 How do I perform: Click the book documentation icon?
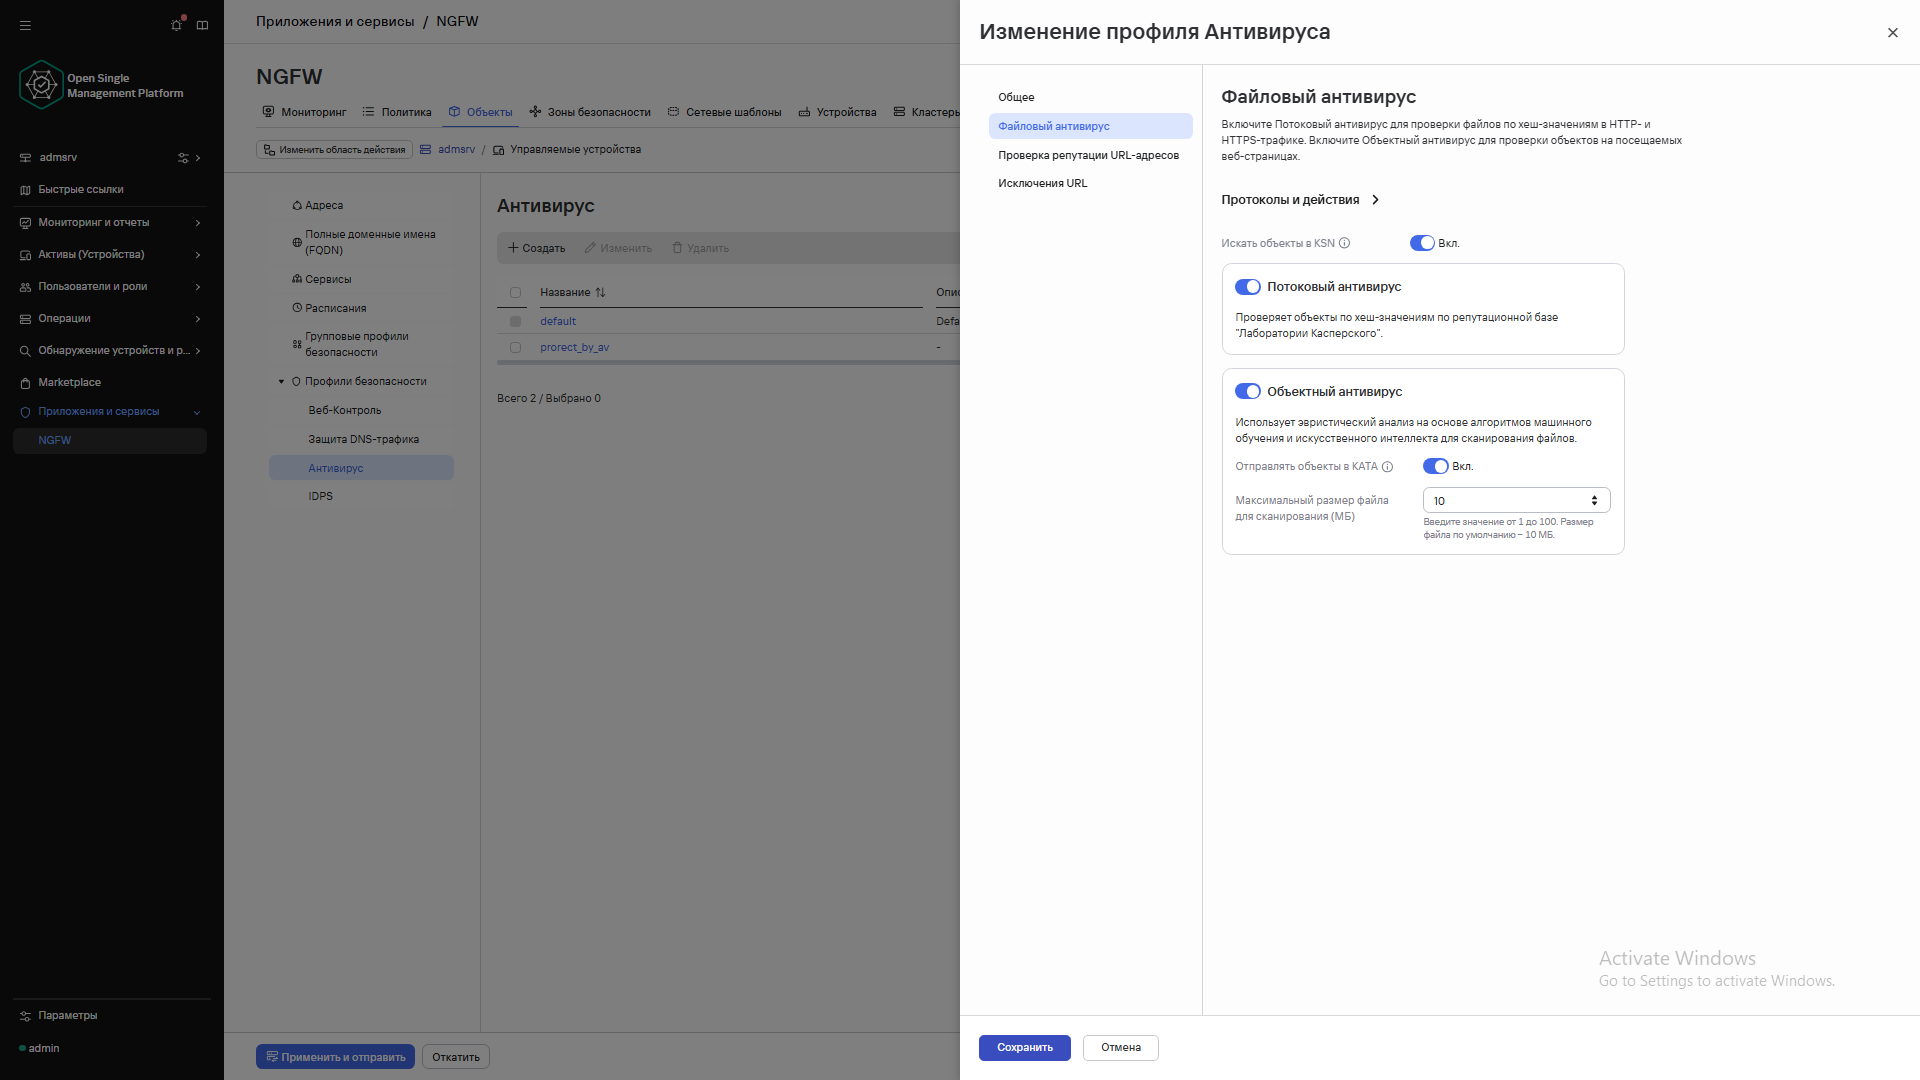coord(203,26)
